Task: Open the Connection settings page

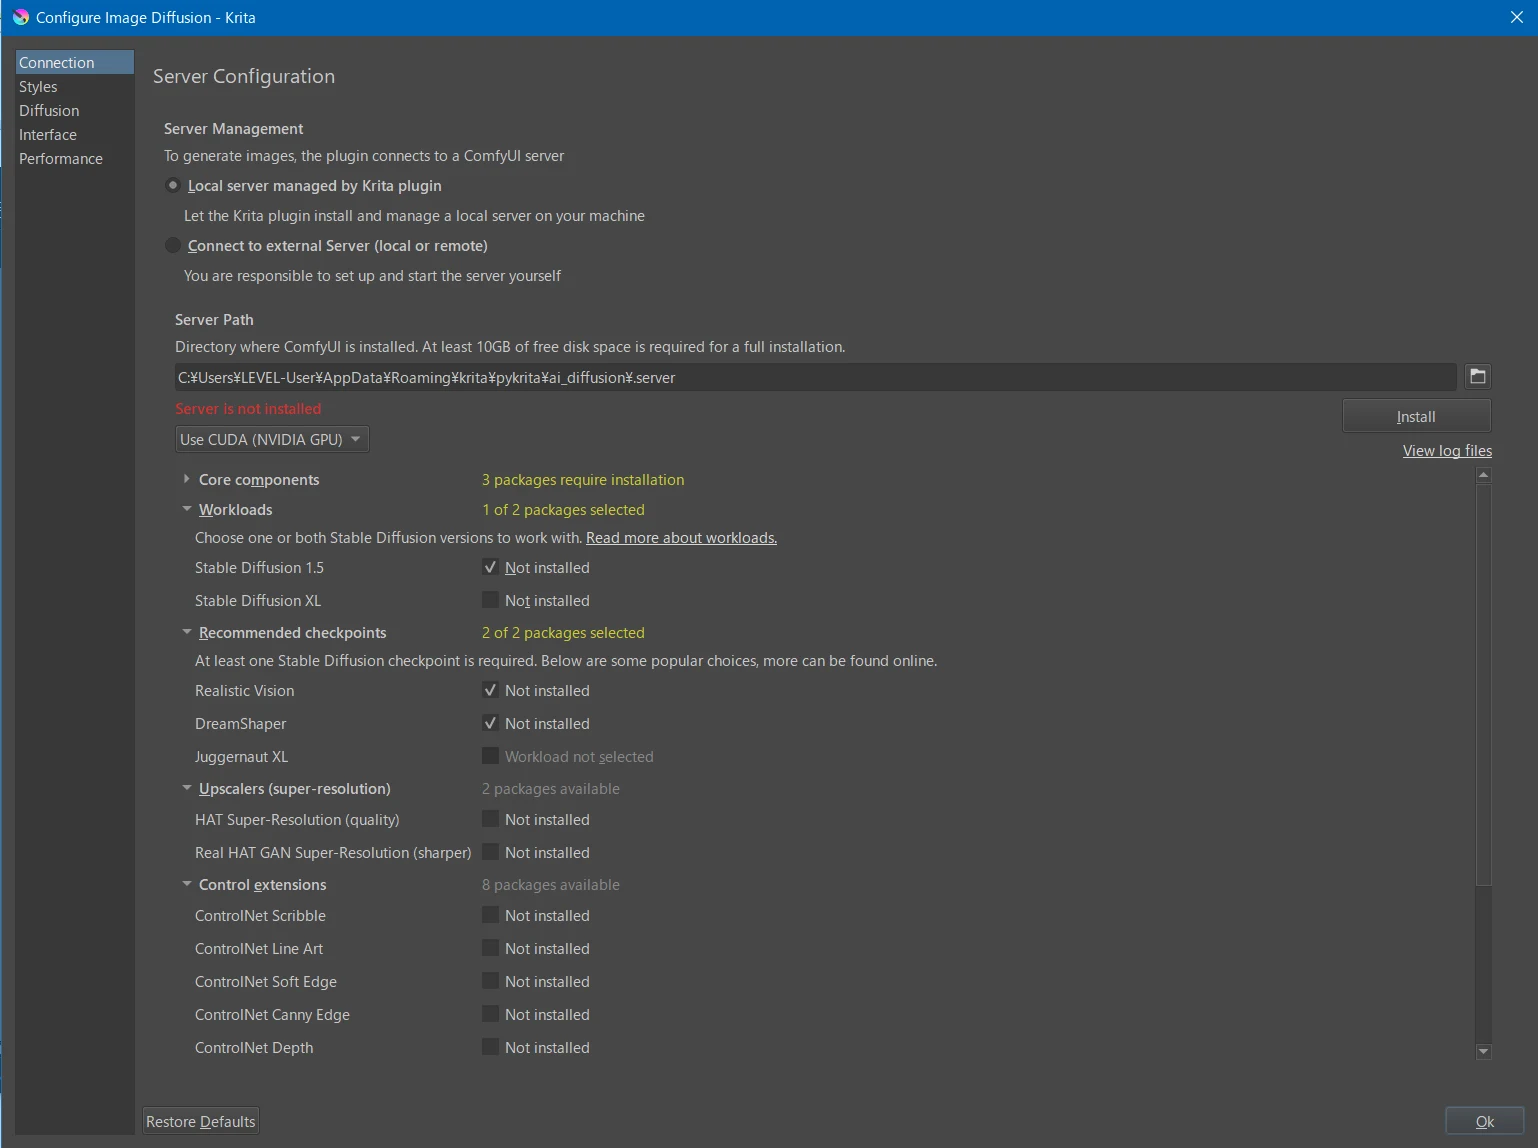Action: click(x=74, y=62)
